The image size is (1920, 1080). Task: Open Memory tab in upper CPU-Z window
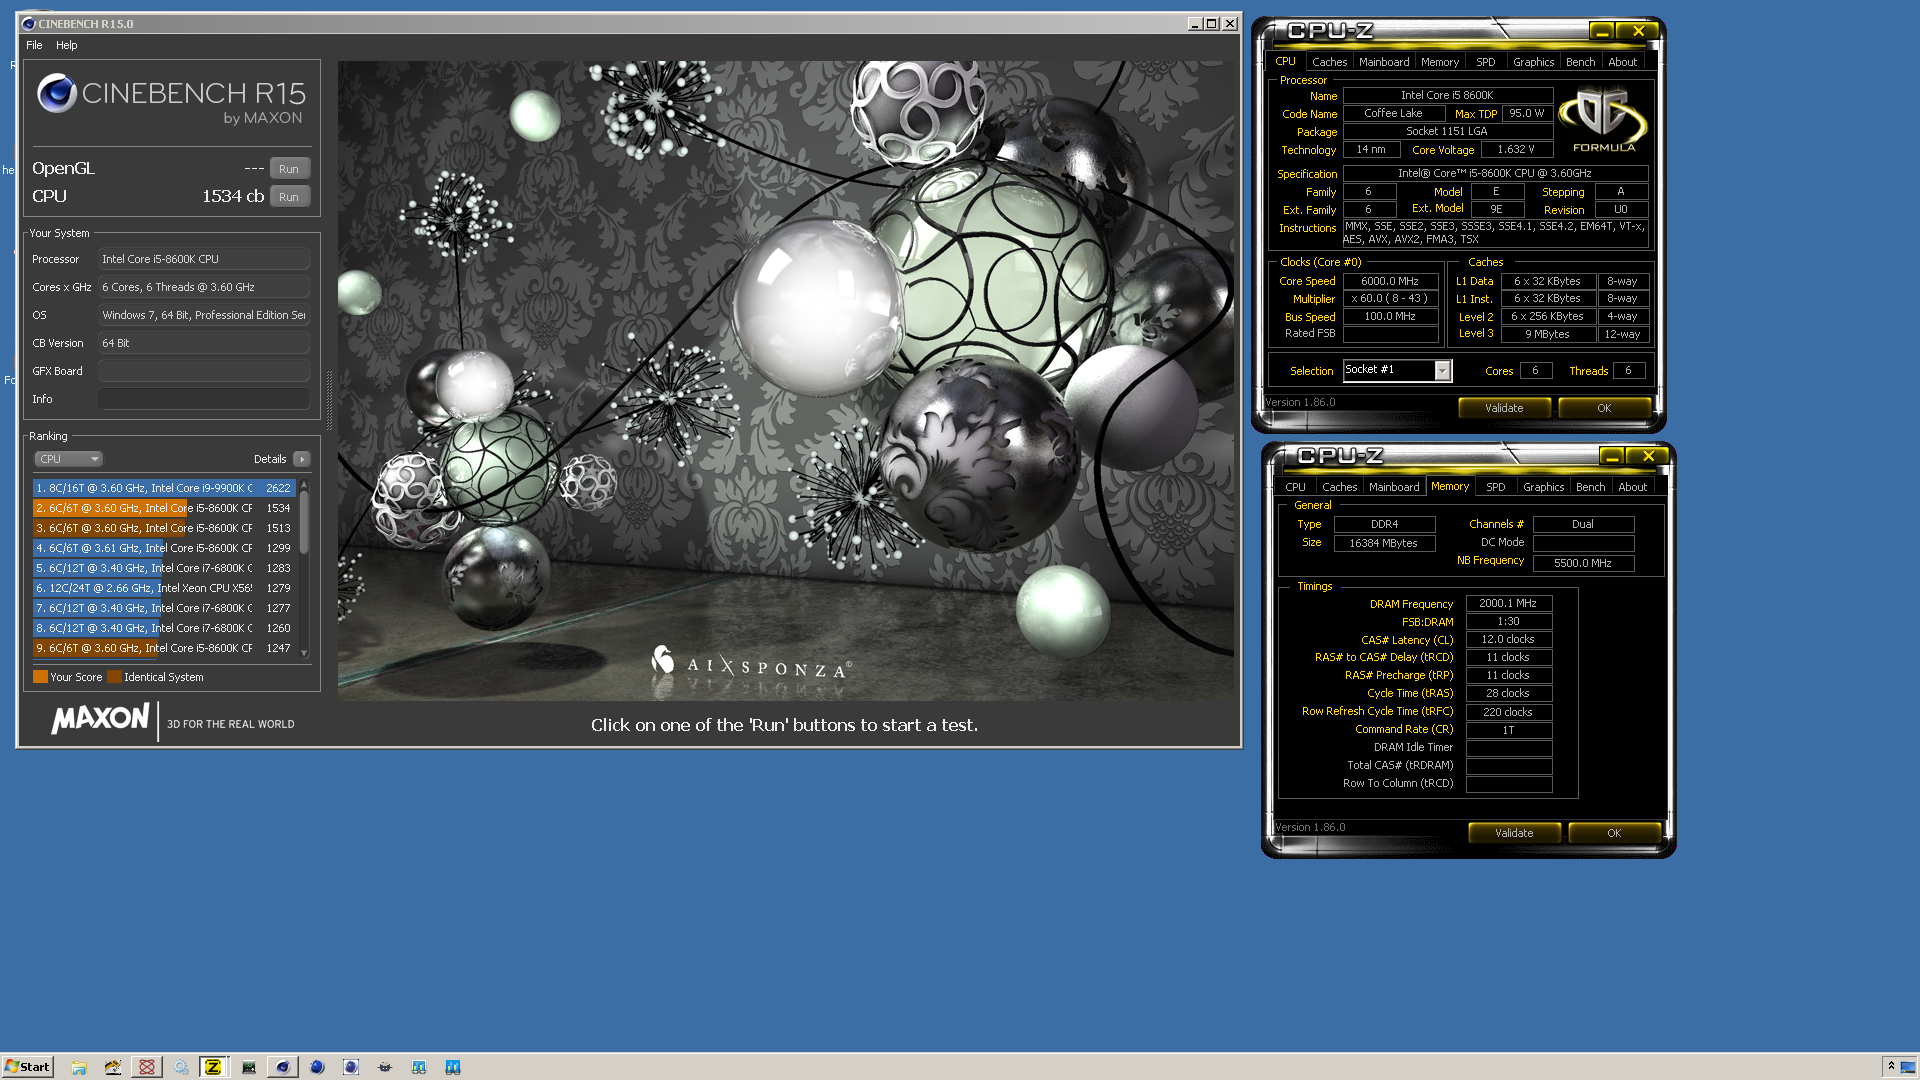(1440, 62)
